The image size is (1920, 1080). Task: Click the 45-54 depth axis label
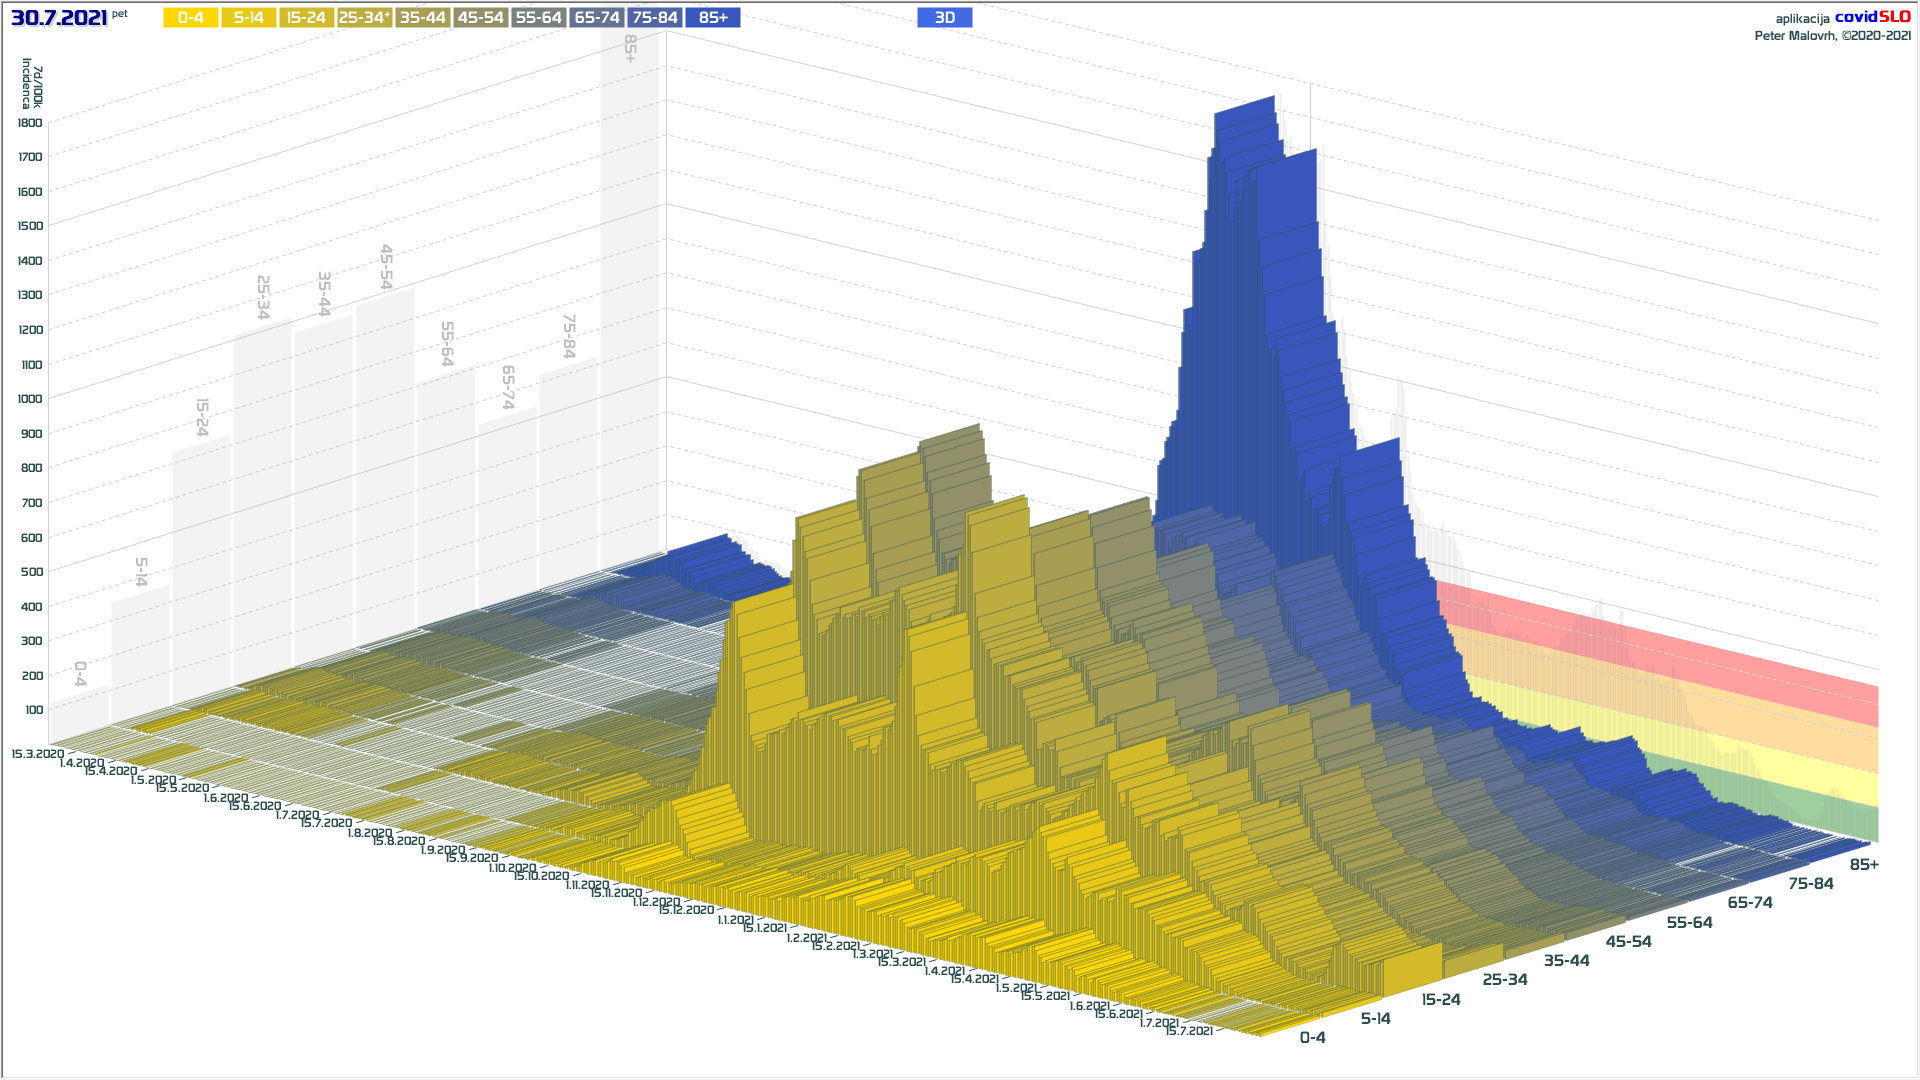pyautogui.click(x=1628, y=942)
